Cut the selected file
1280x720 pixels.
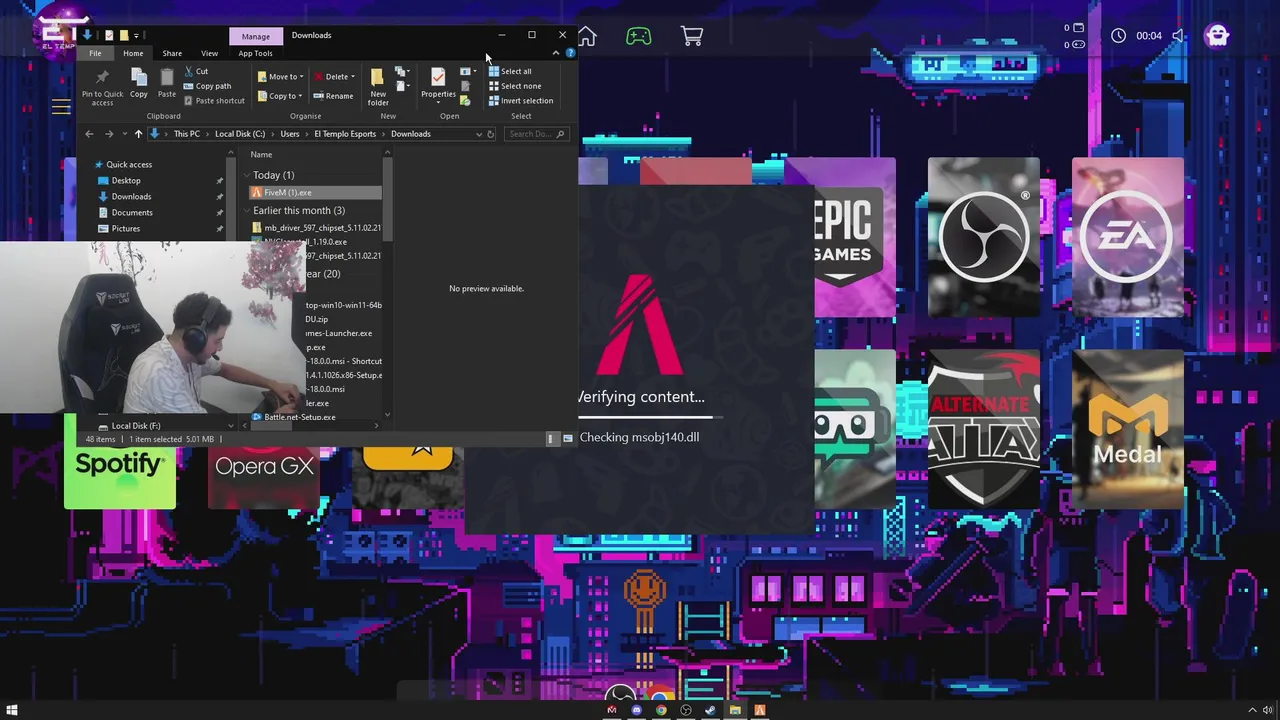(196, 71)
